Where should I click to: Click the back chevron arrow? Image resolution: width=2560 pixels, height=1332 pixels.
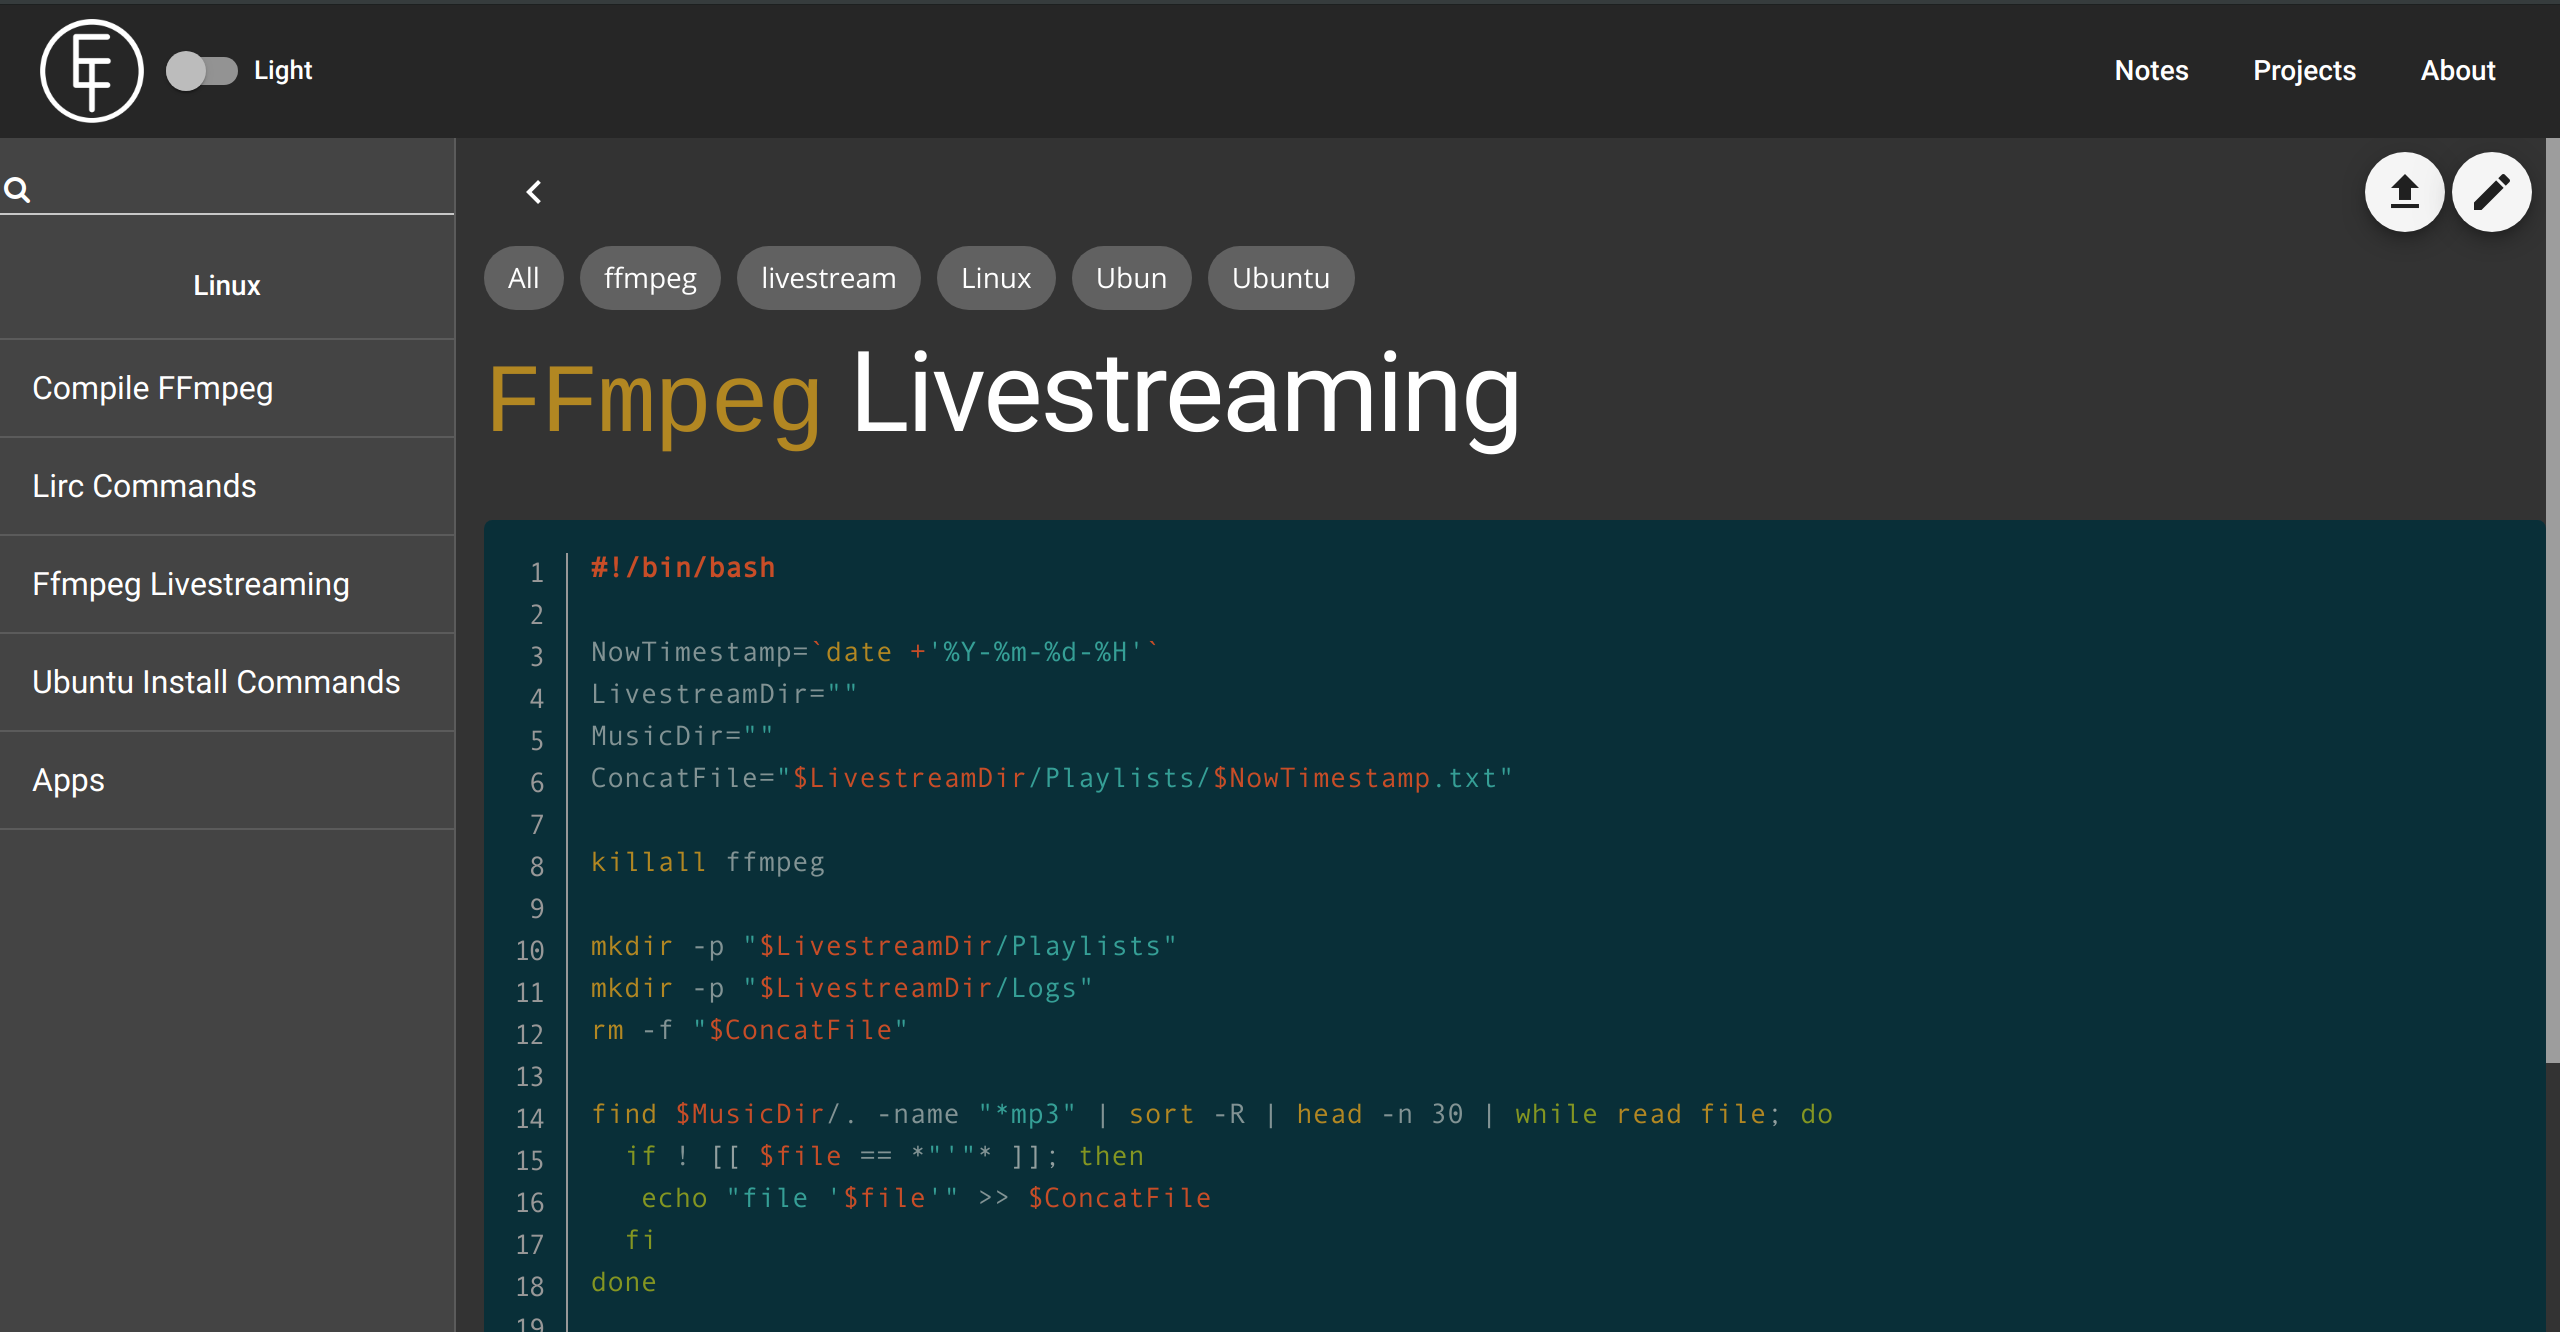534,192
